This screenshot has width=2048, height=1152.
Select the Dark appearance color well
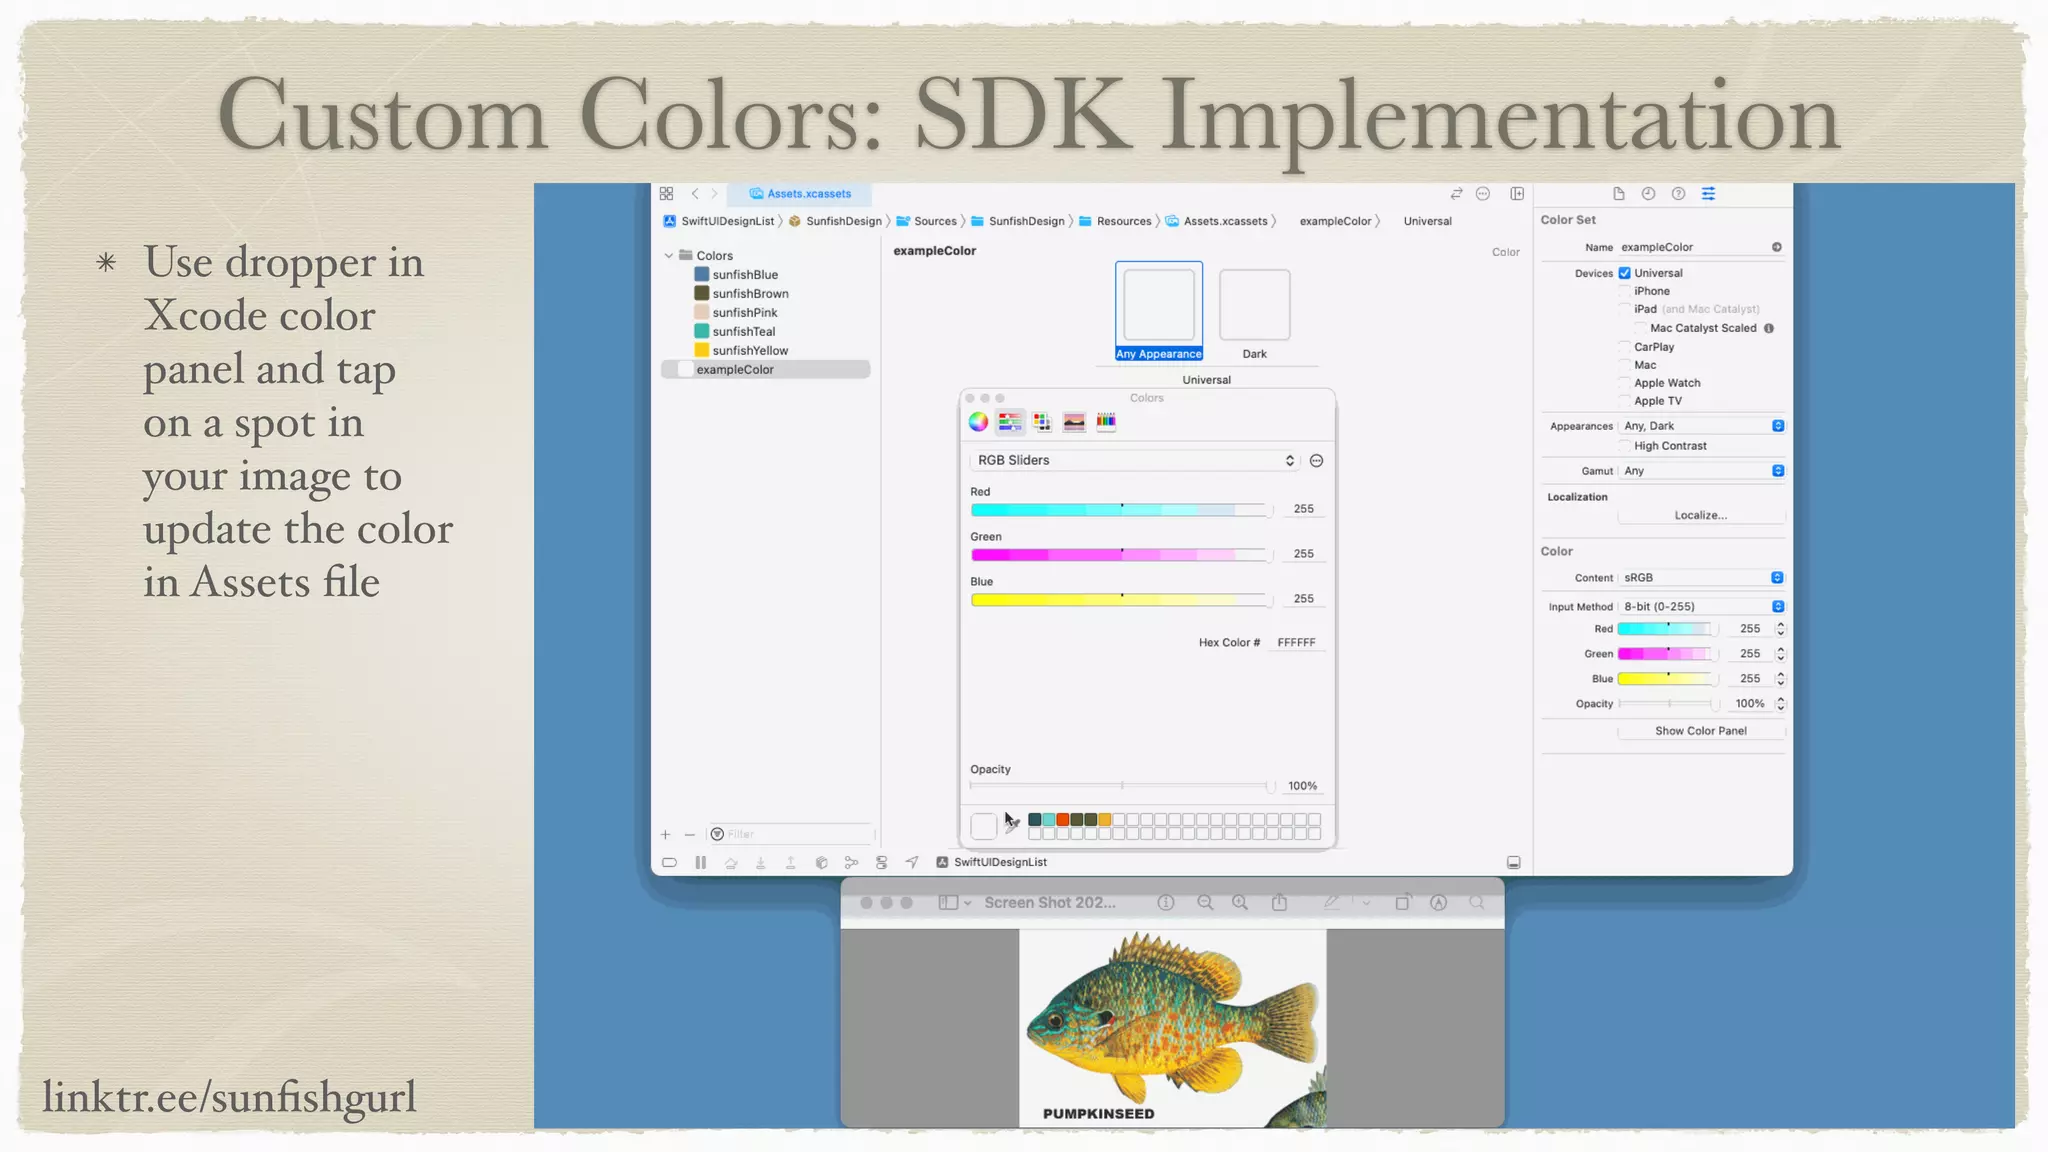click(1255, 305)
